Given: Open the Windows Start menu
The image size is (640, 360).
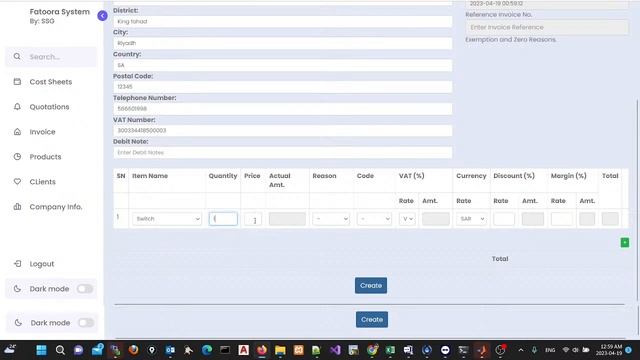Looking at the screenshot, I should coord(41,350).
